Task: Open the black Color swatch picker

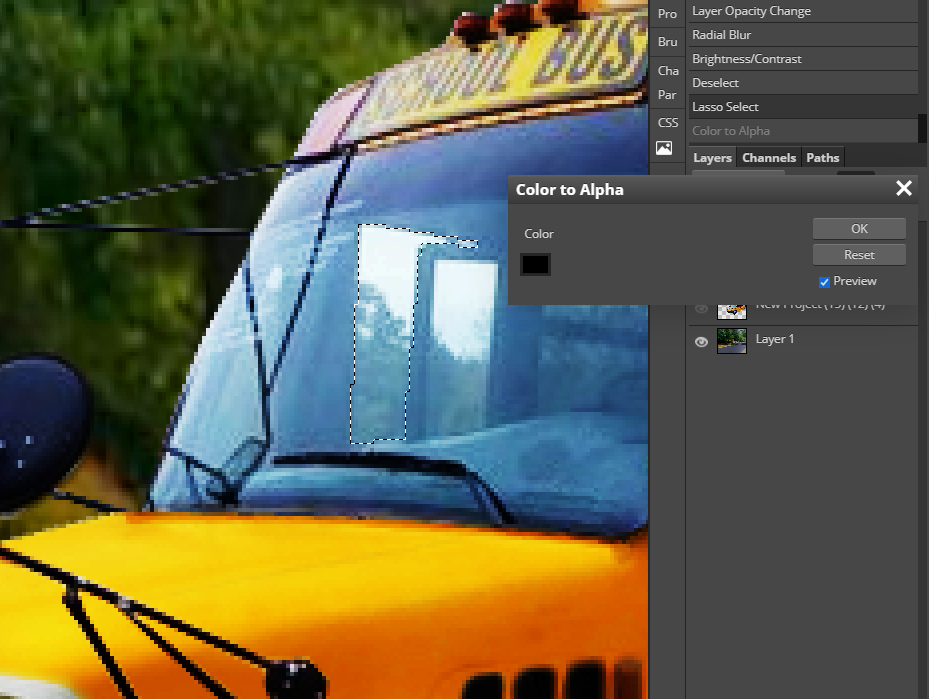Action: point(535,263)
